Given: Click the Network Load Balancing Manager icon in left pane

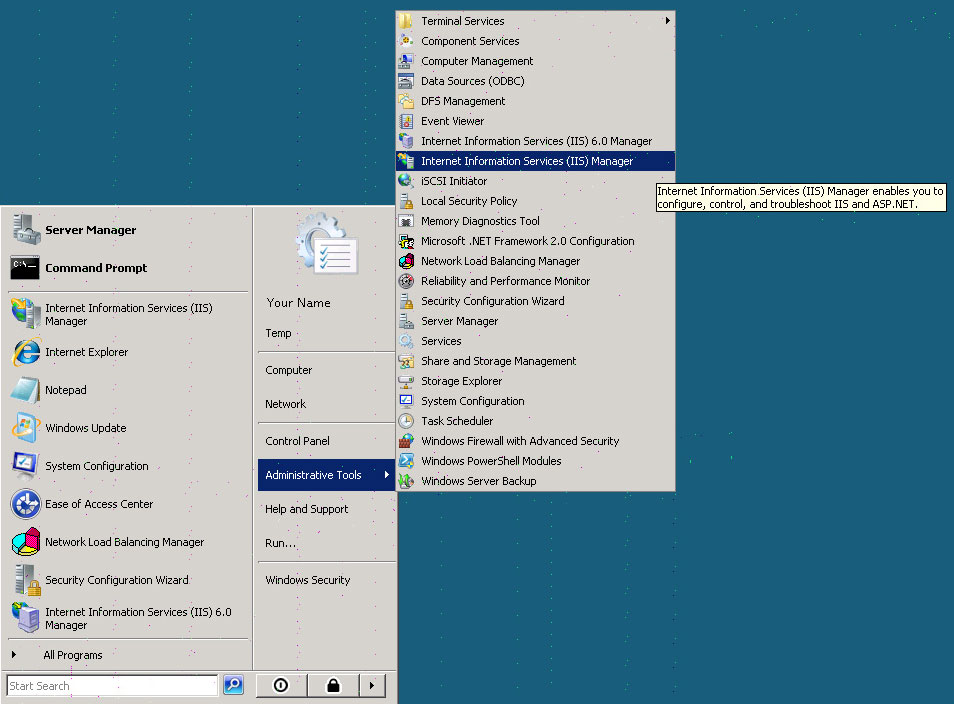Looking at the screenshot, I should pyautogui.click(x=26, y=542).
